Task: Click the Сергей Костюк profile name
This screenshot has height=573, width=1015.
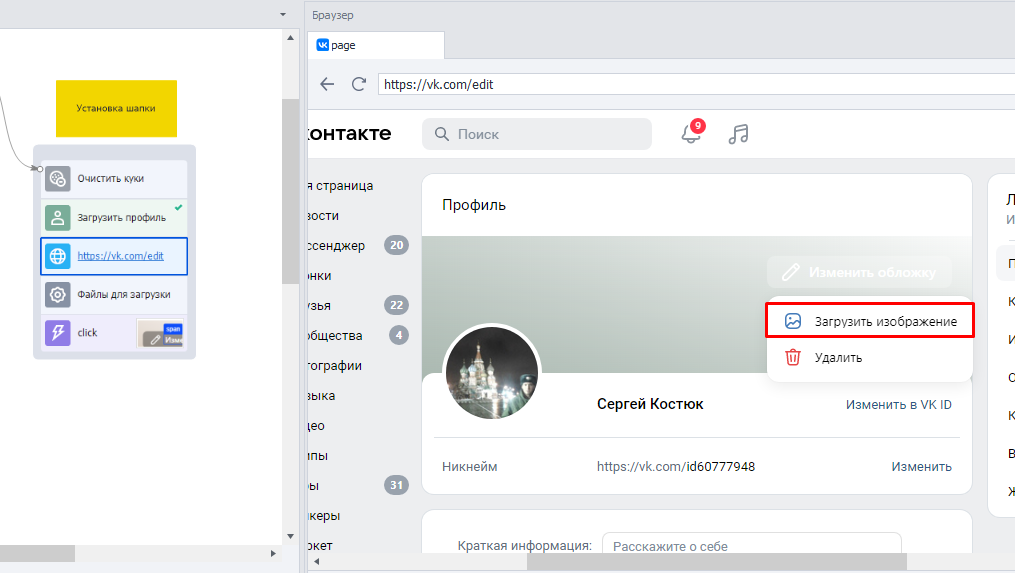Action: click(x=650, y=404)
